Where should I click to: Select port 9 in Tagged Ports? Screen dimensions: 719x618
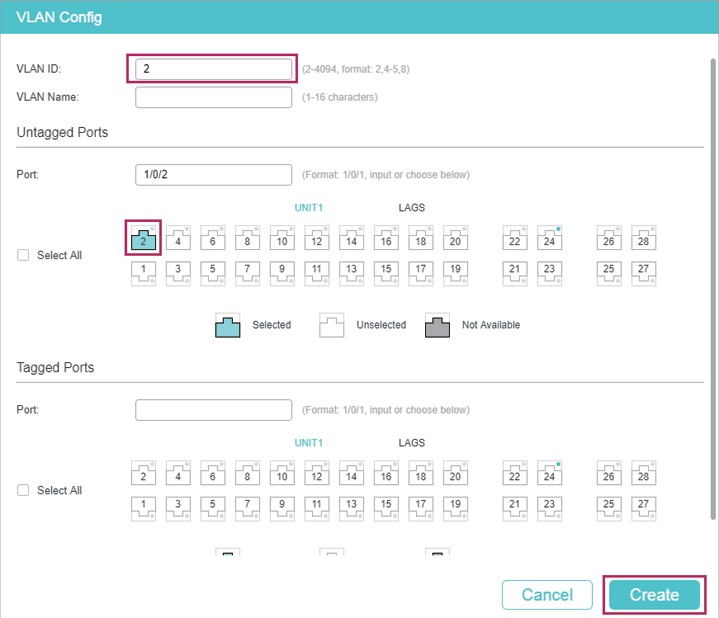tap(282, 505)
